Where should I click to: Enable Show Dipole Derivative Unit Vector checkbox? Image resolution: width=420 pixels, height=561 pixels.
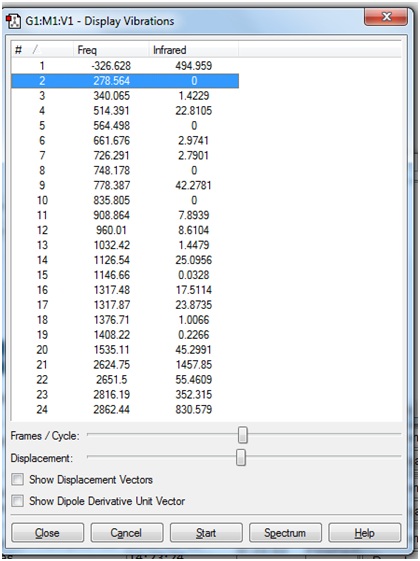17,501
